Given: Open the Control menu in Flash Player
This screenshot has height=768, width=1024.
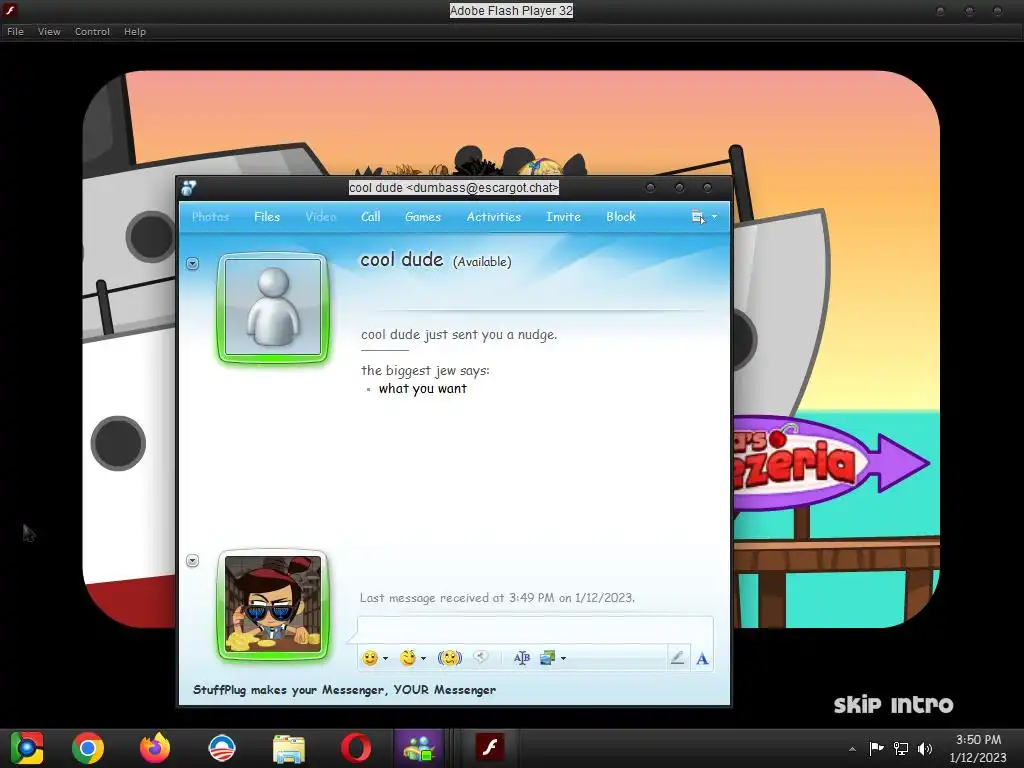Looking at the screenshot, I should [92, 31].
